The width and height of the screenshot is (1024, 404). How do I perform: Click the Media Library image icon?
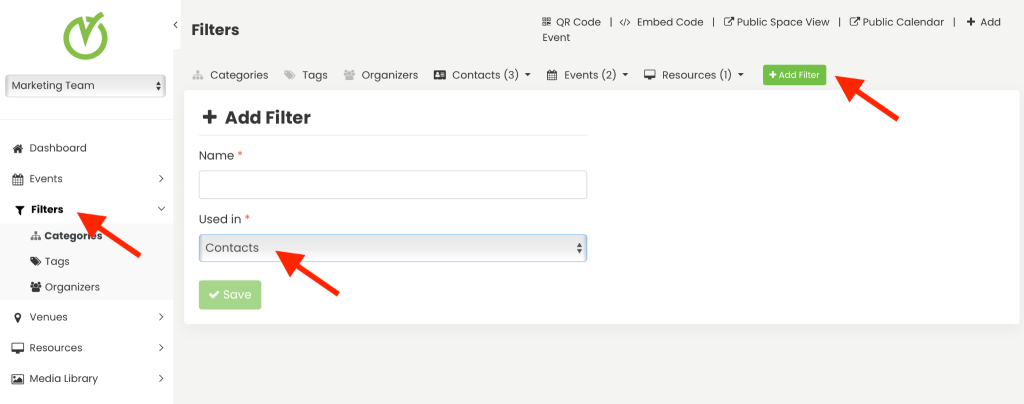[17, 379]
